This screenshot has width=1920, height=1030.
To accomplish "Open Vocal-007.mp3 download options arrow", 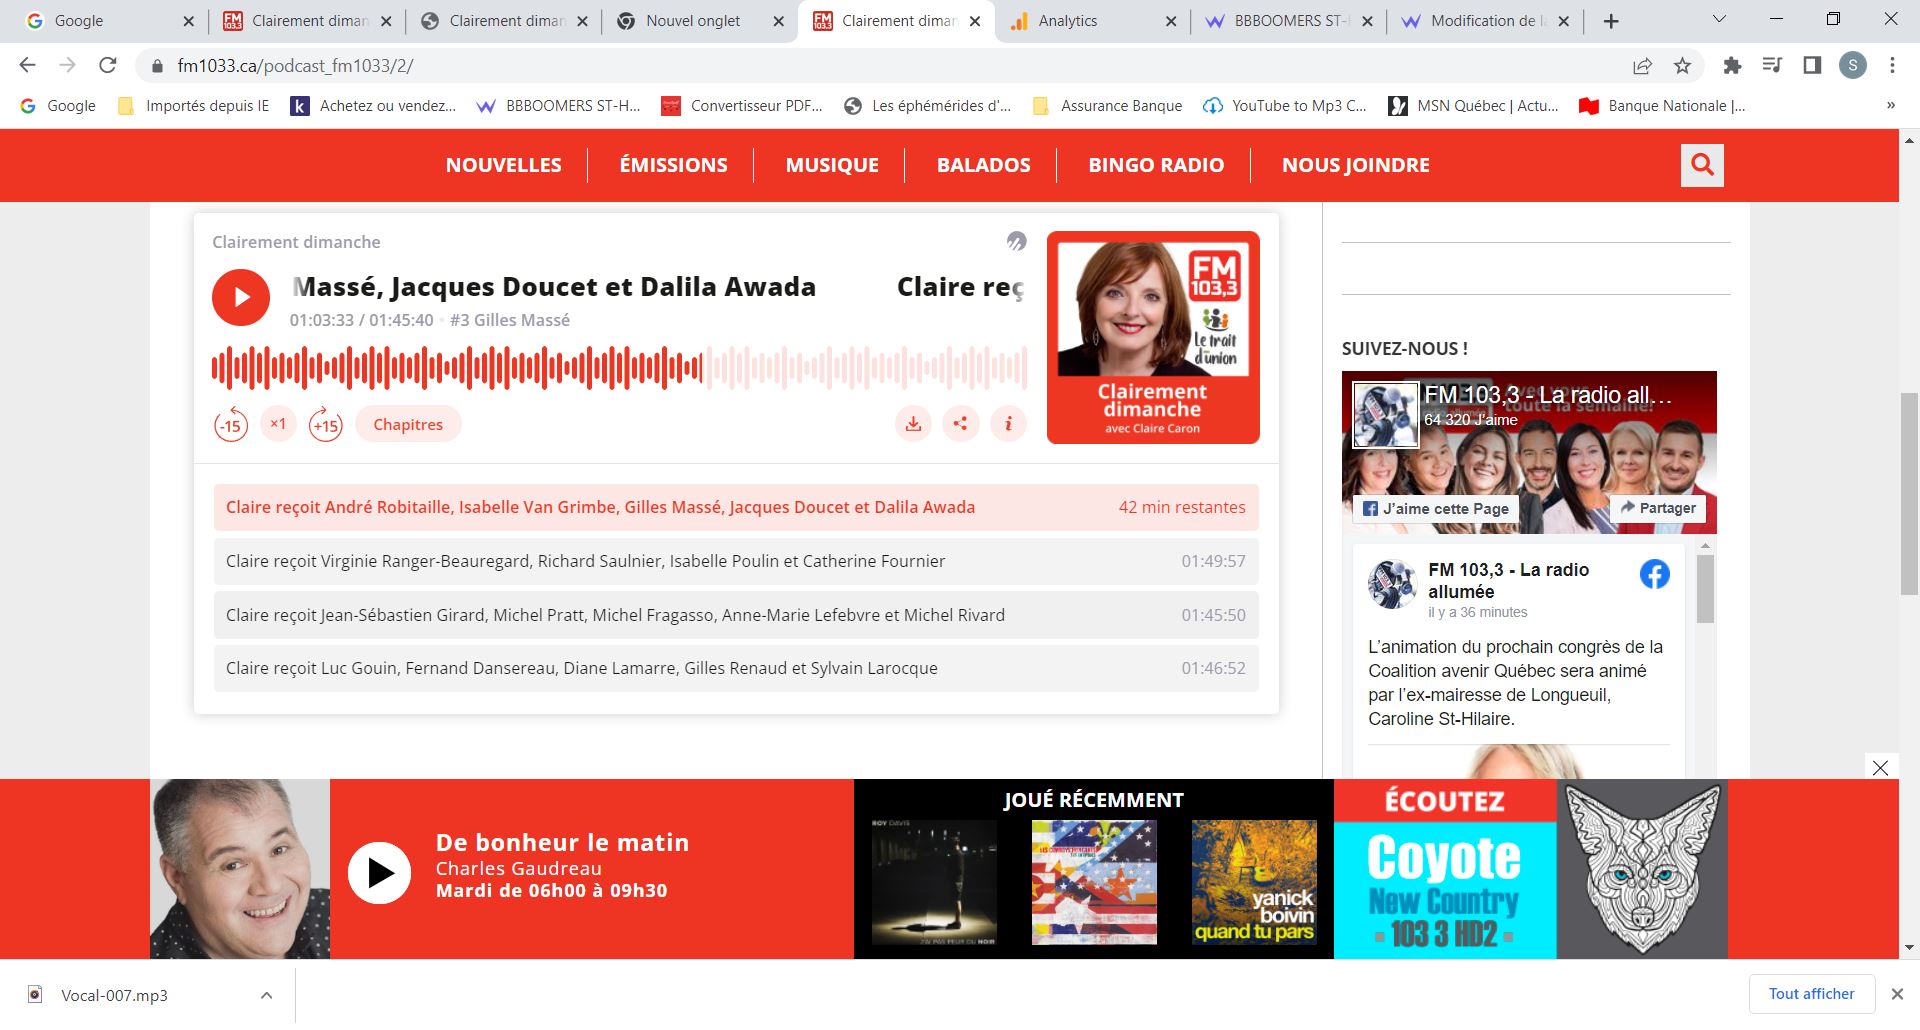I will 266,995.
